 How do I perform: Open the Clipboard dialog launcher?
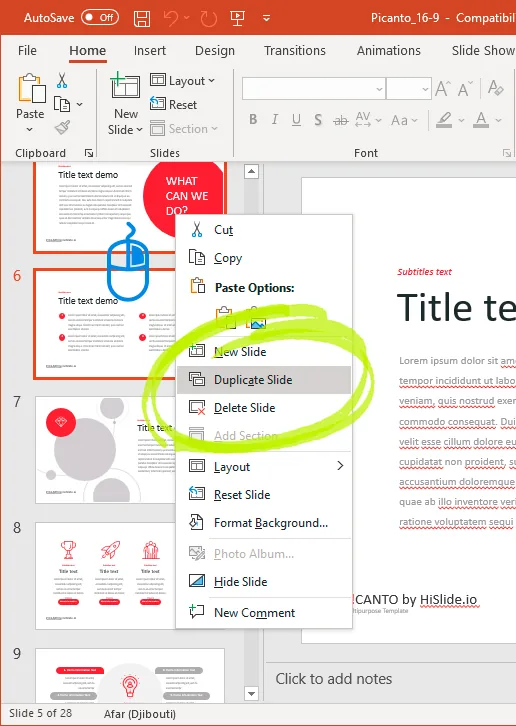(89, 153)
